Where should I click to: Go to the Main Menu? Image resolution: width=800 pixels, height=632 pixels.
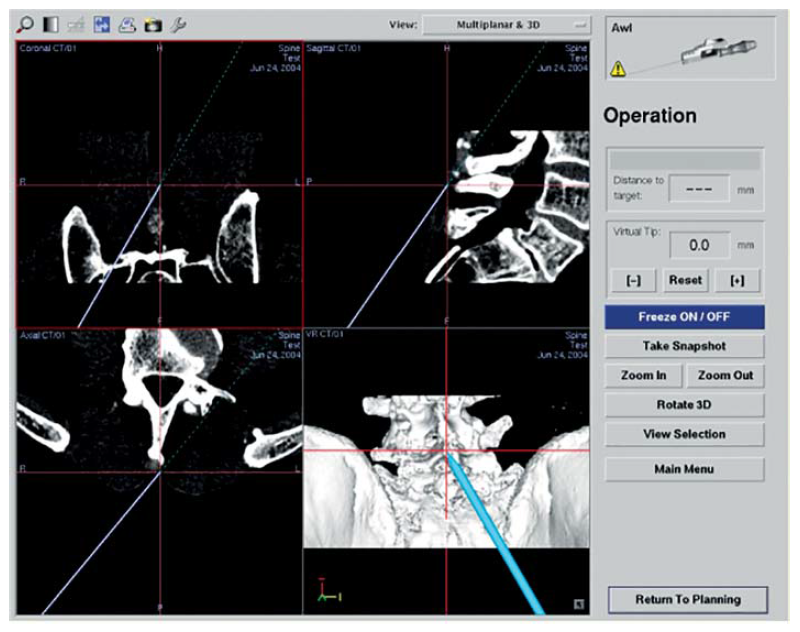pyautogui.click(x=684, y=469)
